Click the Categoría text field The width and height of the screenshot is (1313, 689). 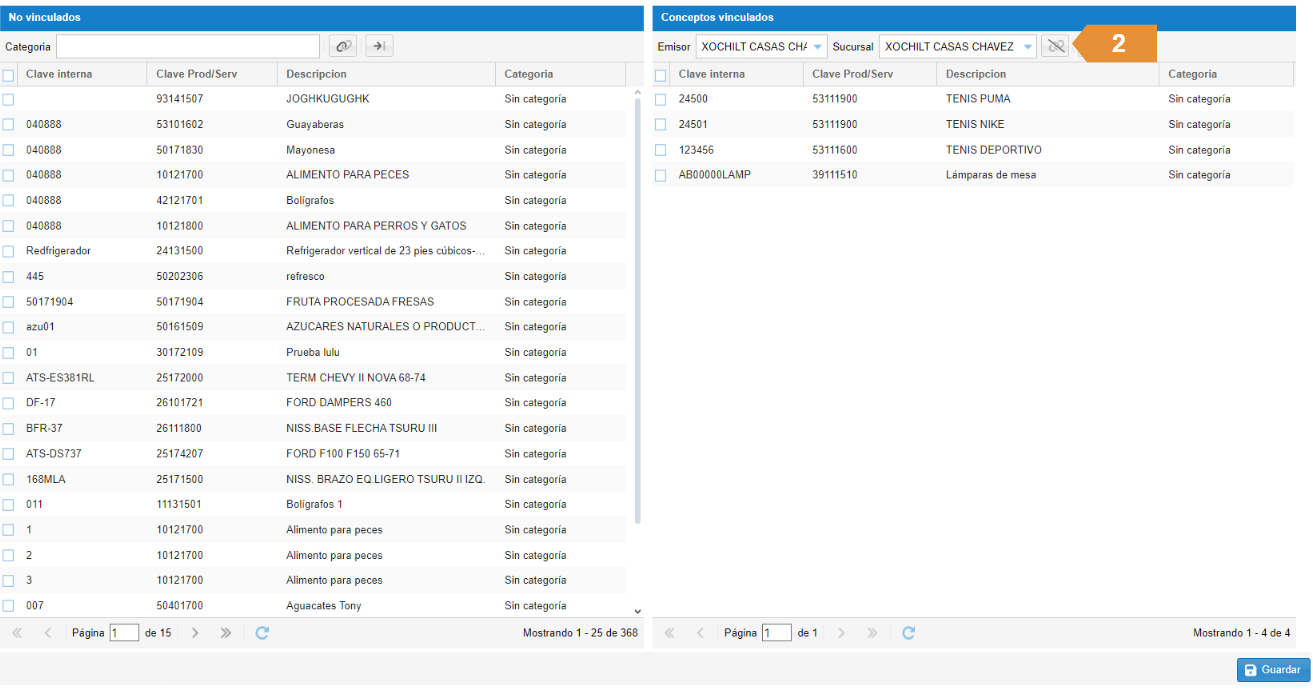[188, 46]
